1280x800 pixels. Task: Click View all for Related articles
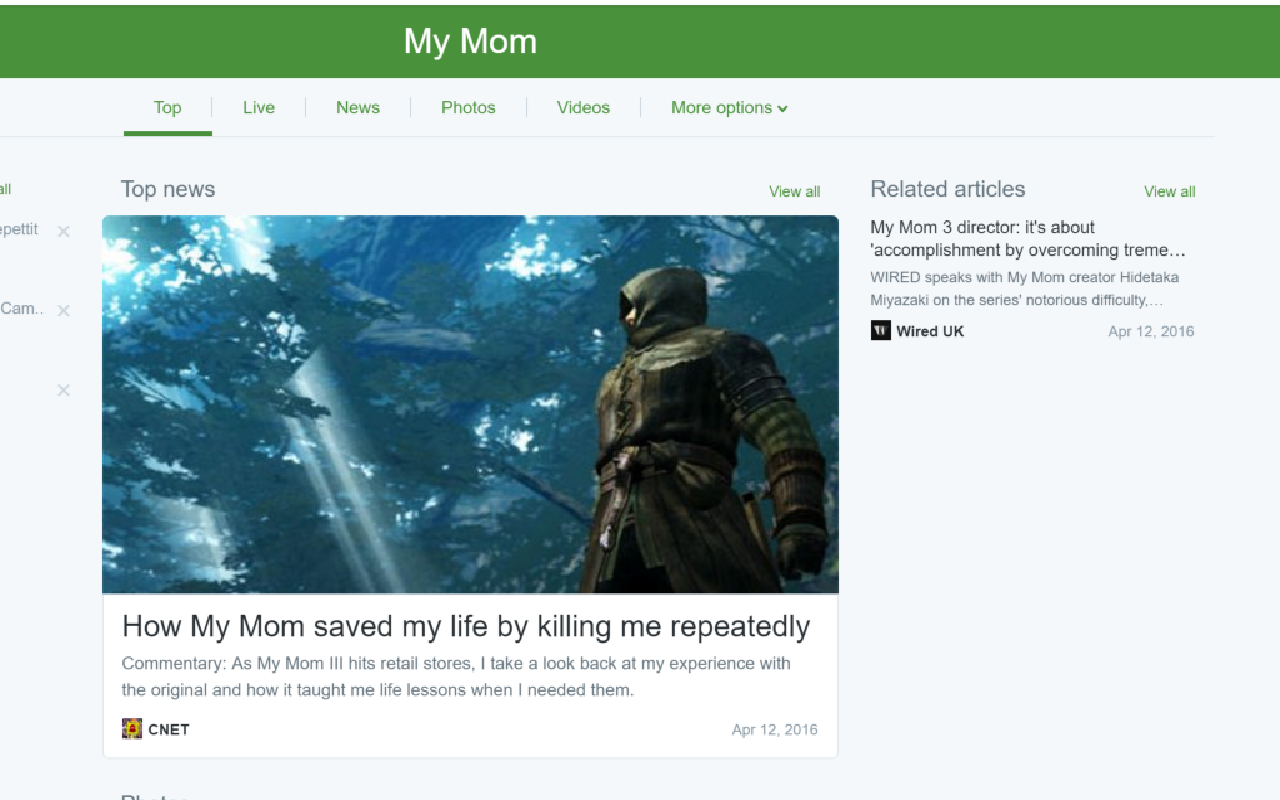tap(1169, 191)
